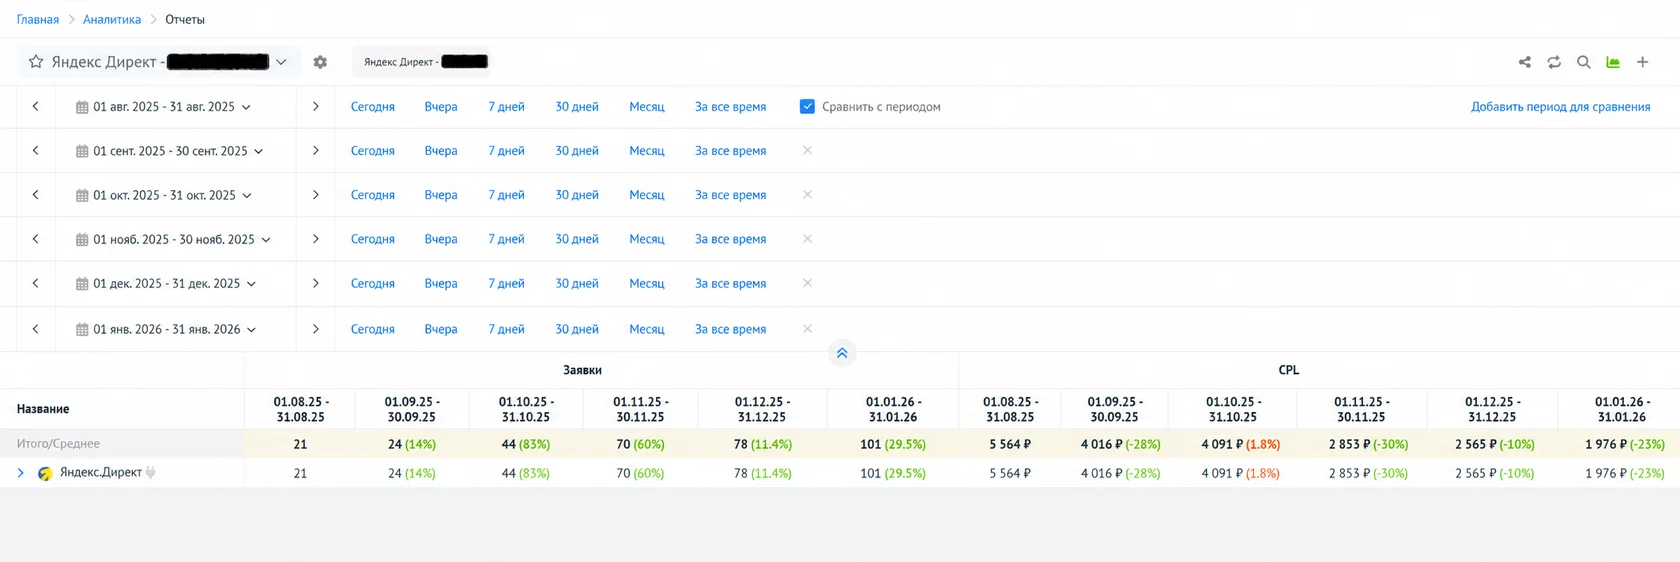This screenshot has height=562, width=1680.
Task: Click total CPL cell 5 564 ₽
Action: pos(1010,444)
